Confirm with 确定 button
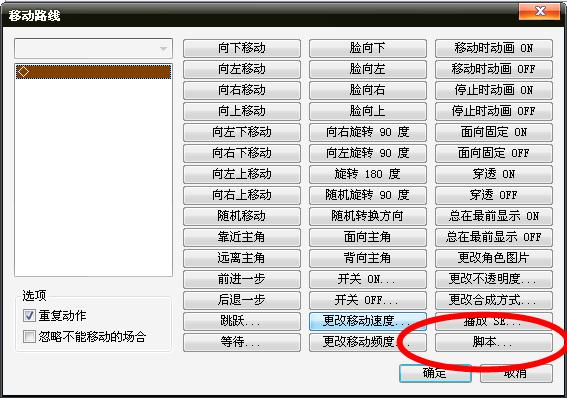This screenshot has height=398, width=567. [x=435, y=373]
